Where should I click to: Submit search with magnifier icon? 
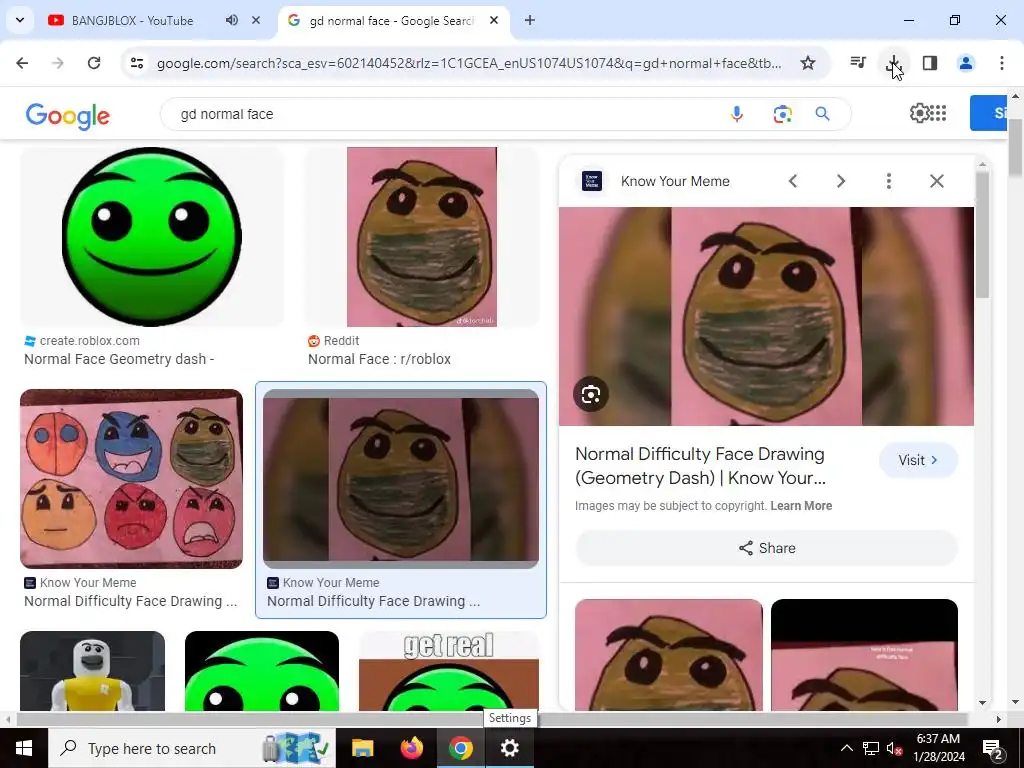[x=822, y=114]
